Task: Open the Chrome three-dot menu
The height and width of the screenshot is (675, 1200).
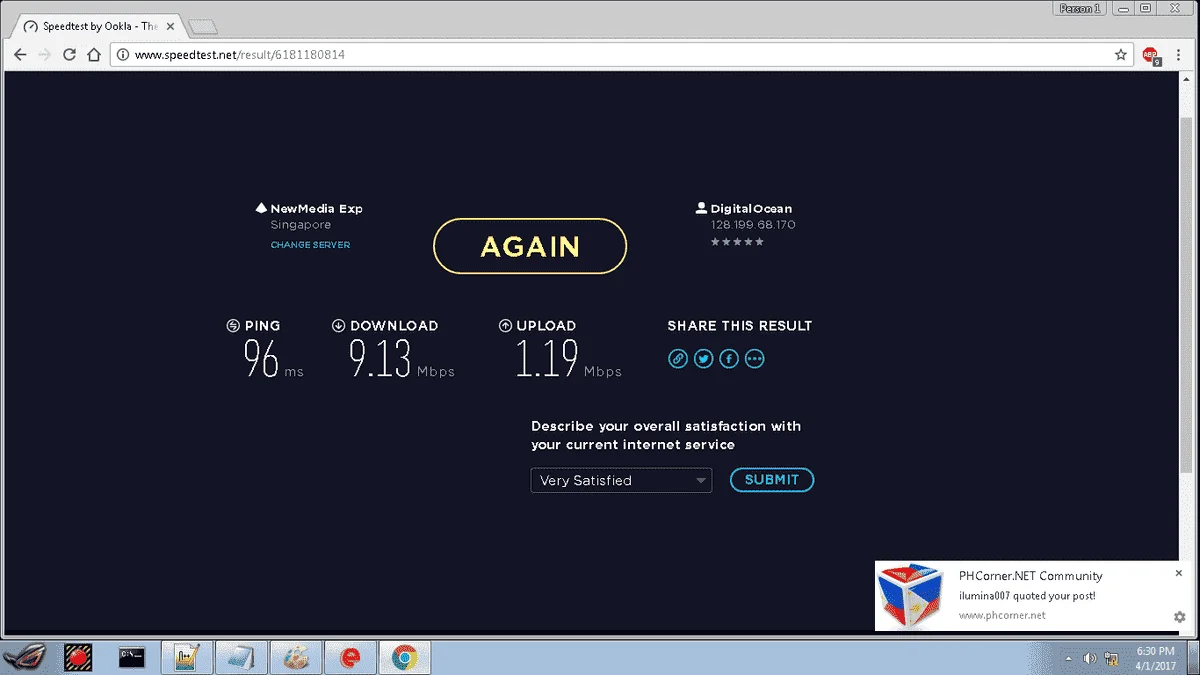Action: pos(1179,55)
